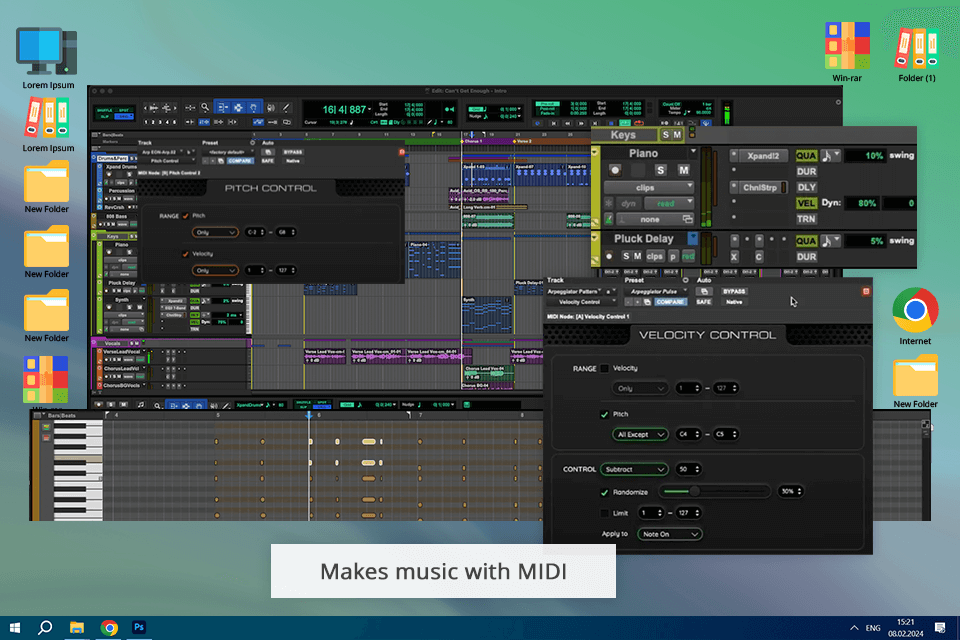
Task: Click the Dyn 80% value field
Action: pos(864,203)
